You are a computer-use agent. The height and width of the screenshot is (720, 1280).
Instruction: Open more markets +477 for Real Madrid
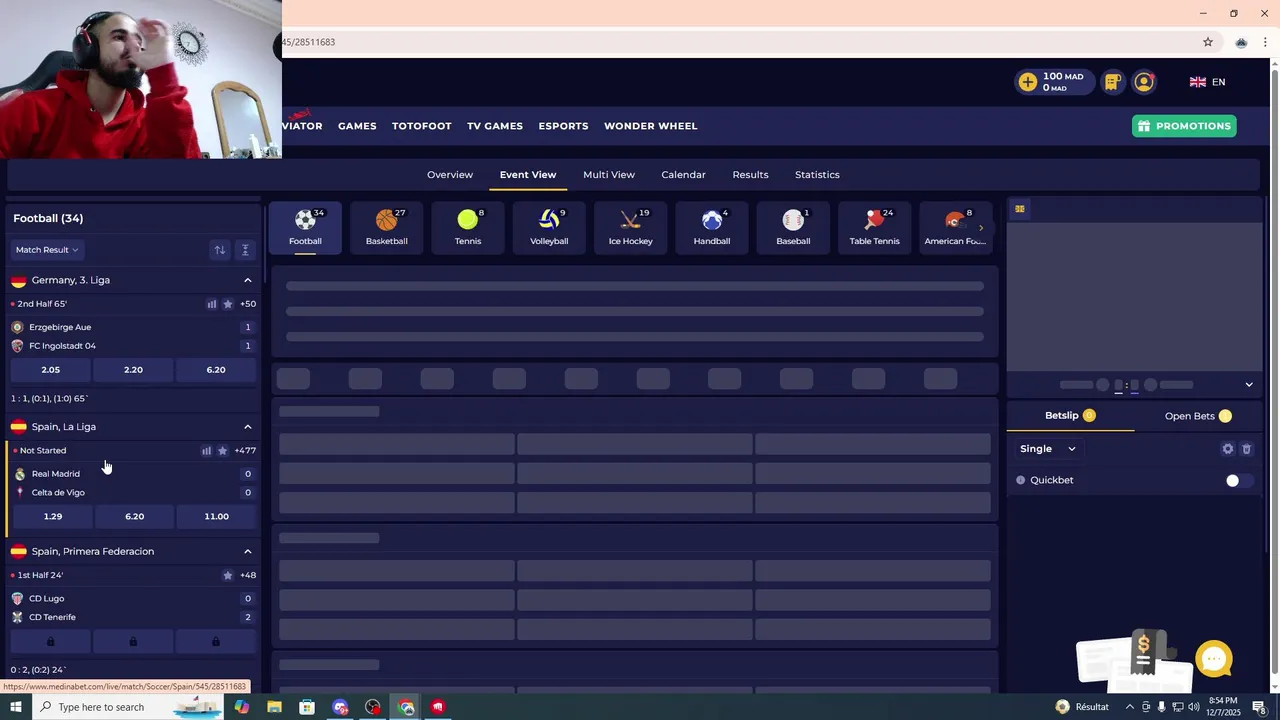click(x=245, y=451)
